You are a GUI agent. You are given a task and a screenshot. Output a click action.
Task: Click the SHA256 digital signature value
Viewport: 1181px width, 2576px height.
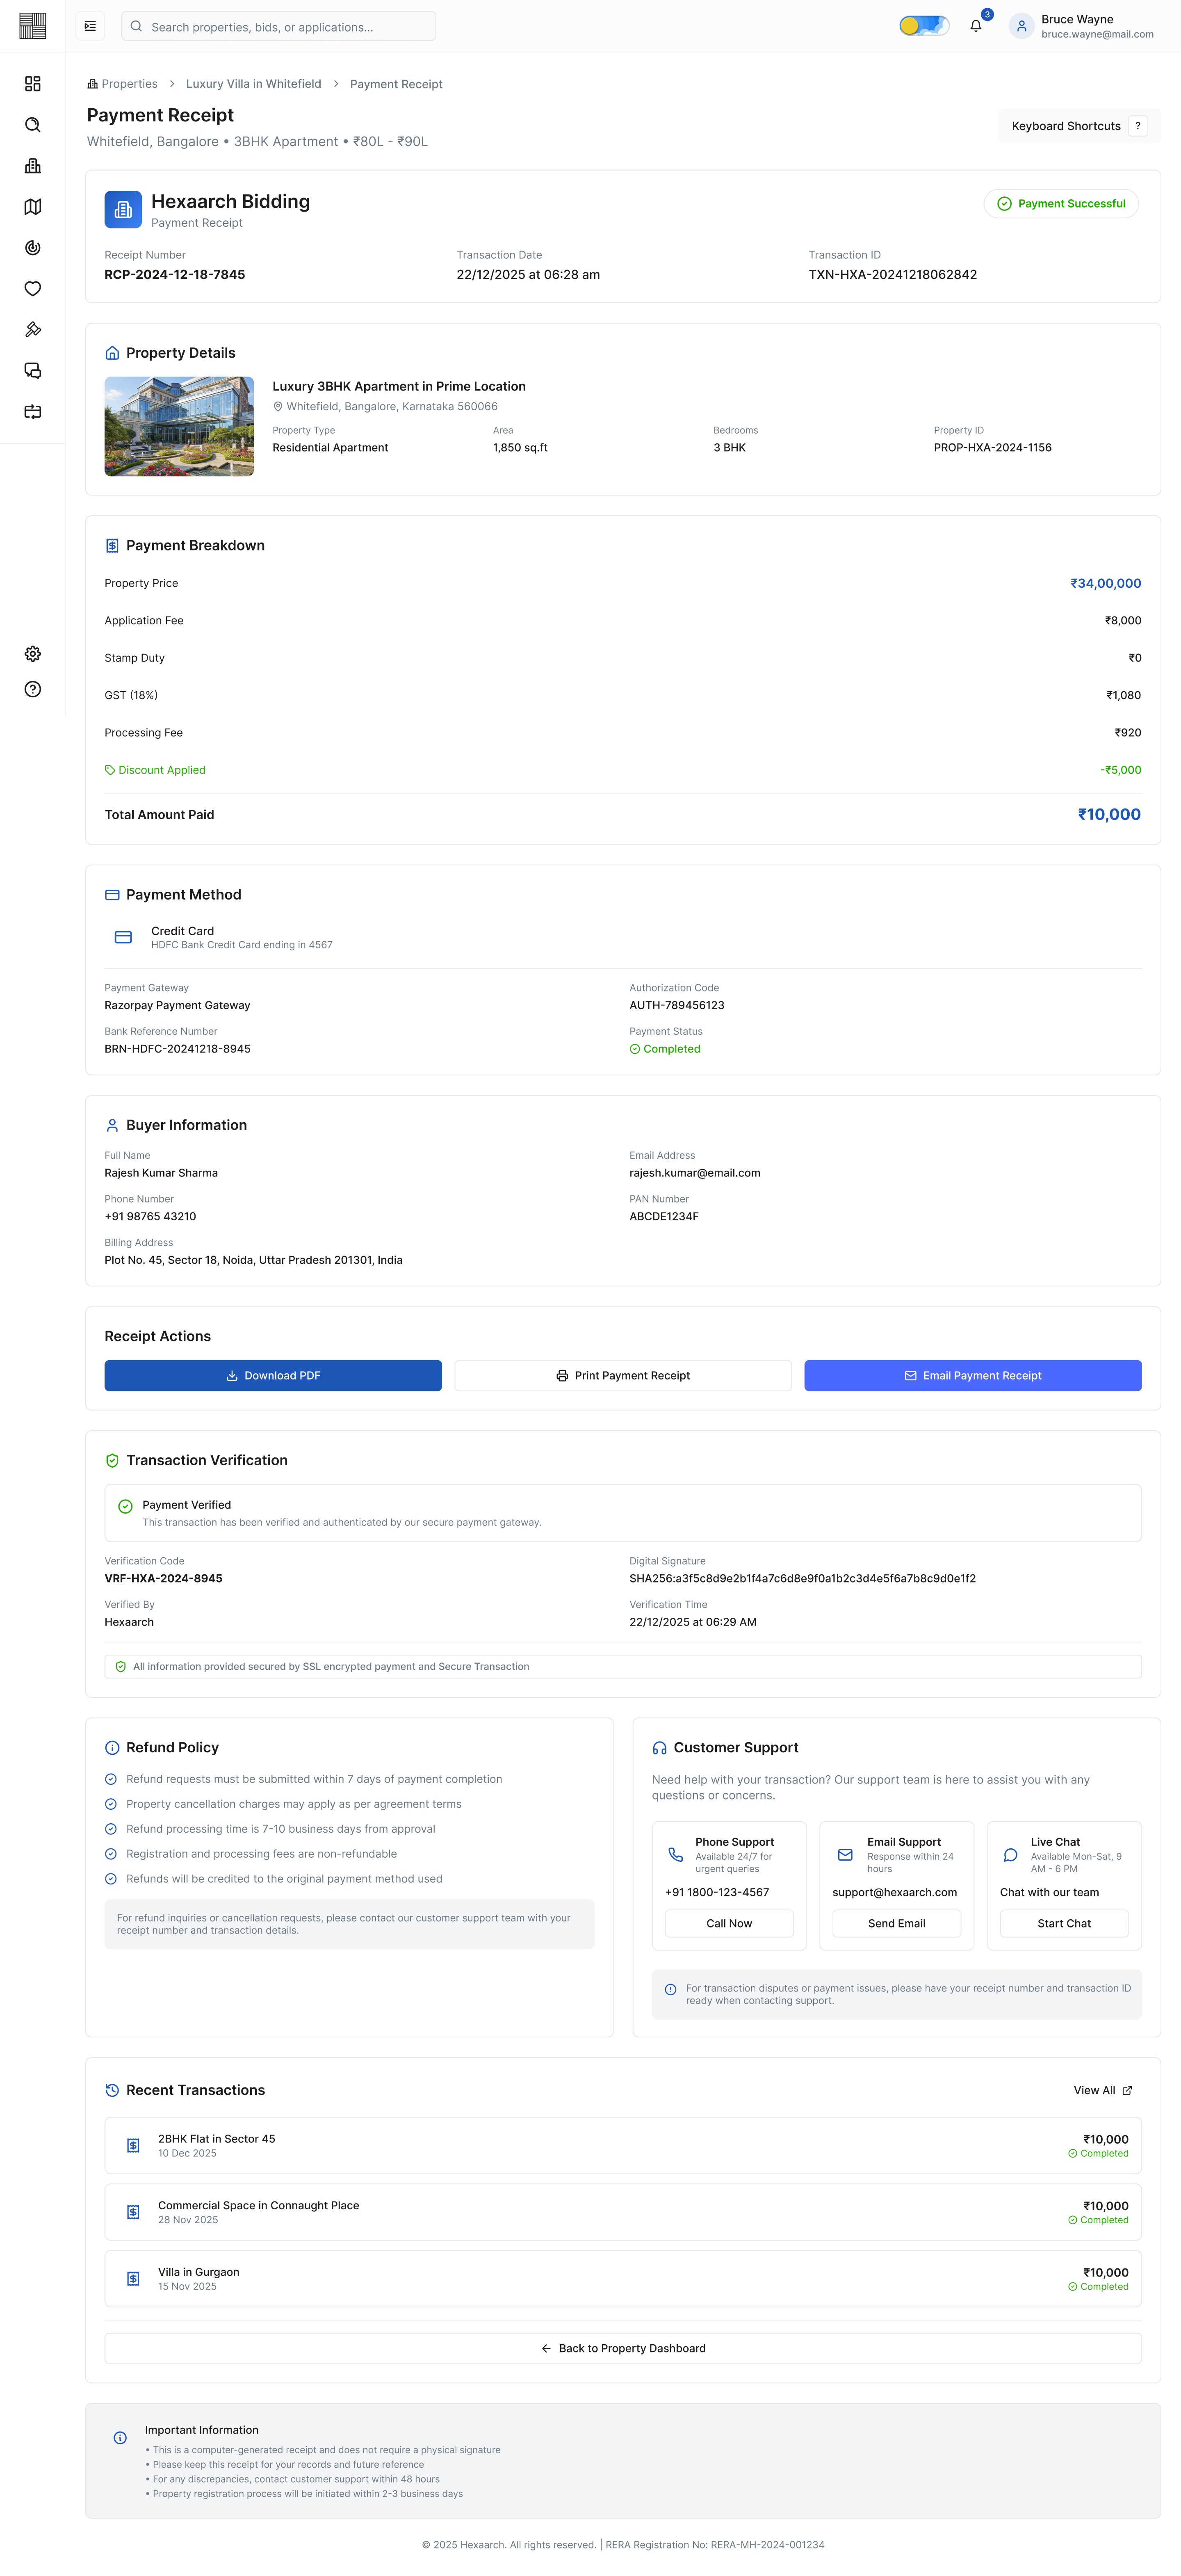(x=803, y=1579)
